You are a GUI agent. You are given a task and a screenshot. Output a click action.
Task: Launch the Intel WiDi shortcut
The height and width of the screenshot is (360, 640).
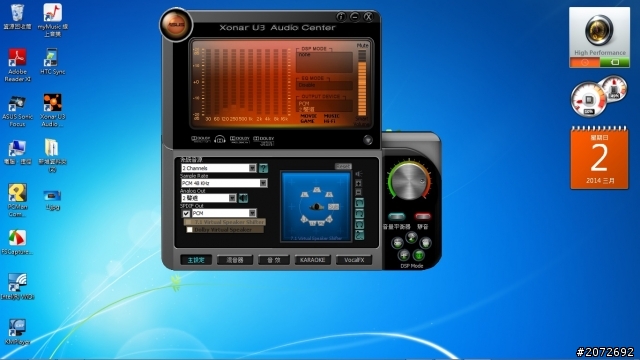(17, 287)
